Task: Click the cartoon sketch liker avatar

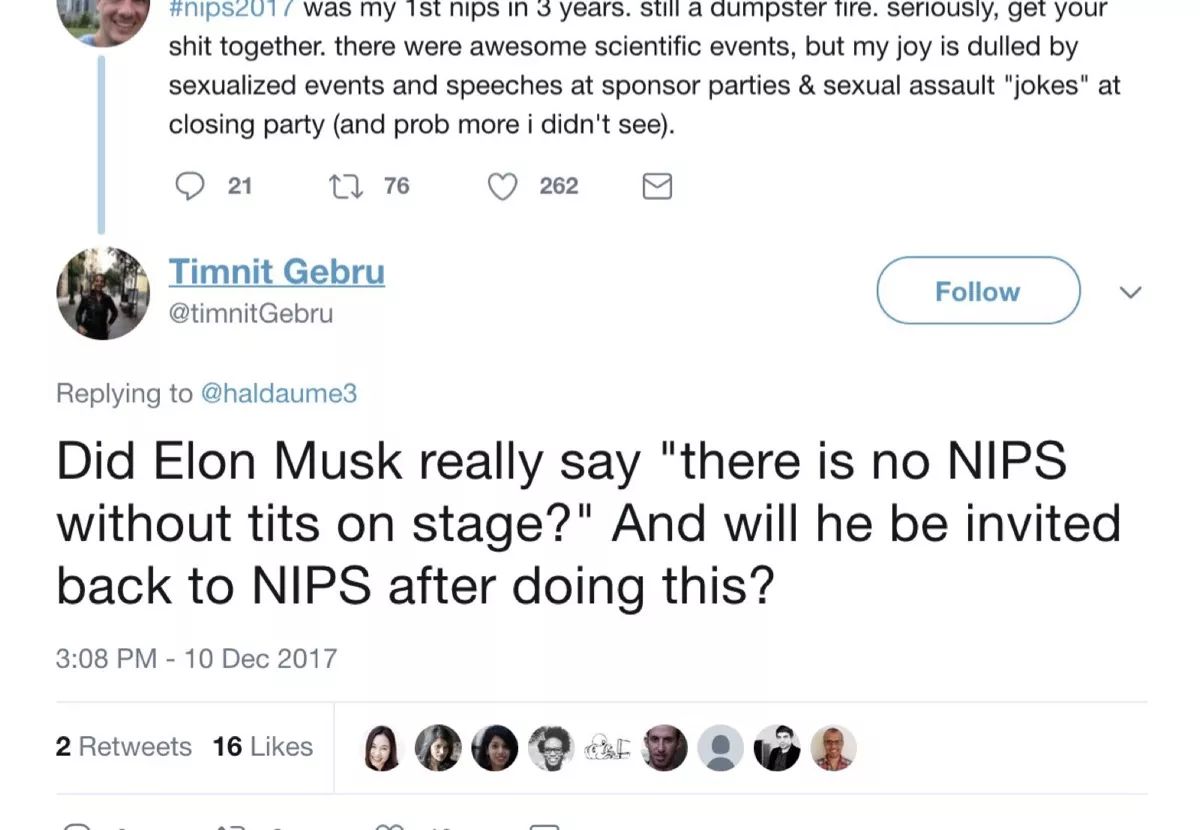Action: click(x=607, y=748)
